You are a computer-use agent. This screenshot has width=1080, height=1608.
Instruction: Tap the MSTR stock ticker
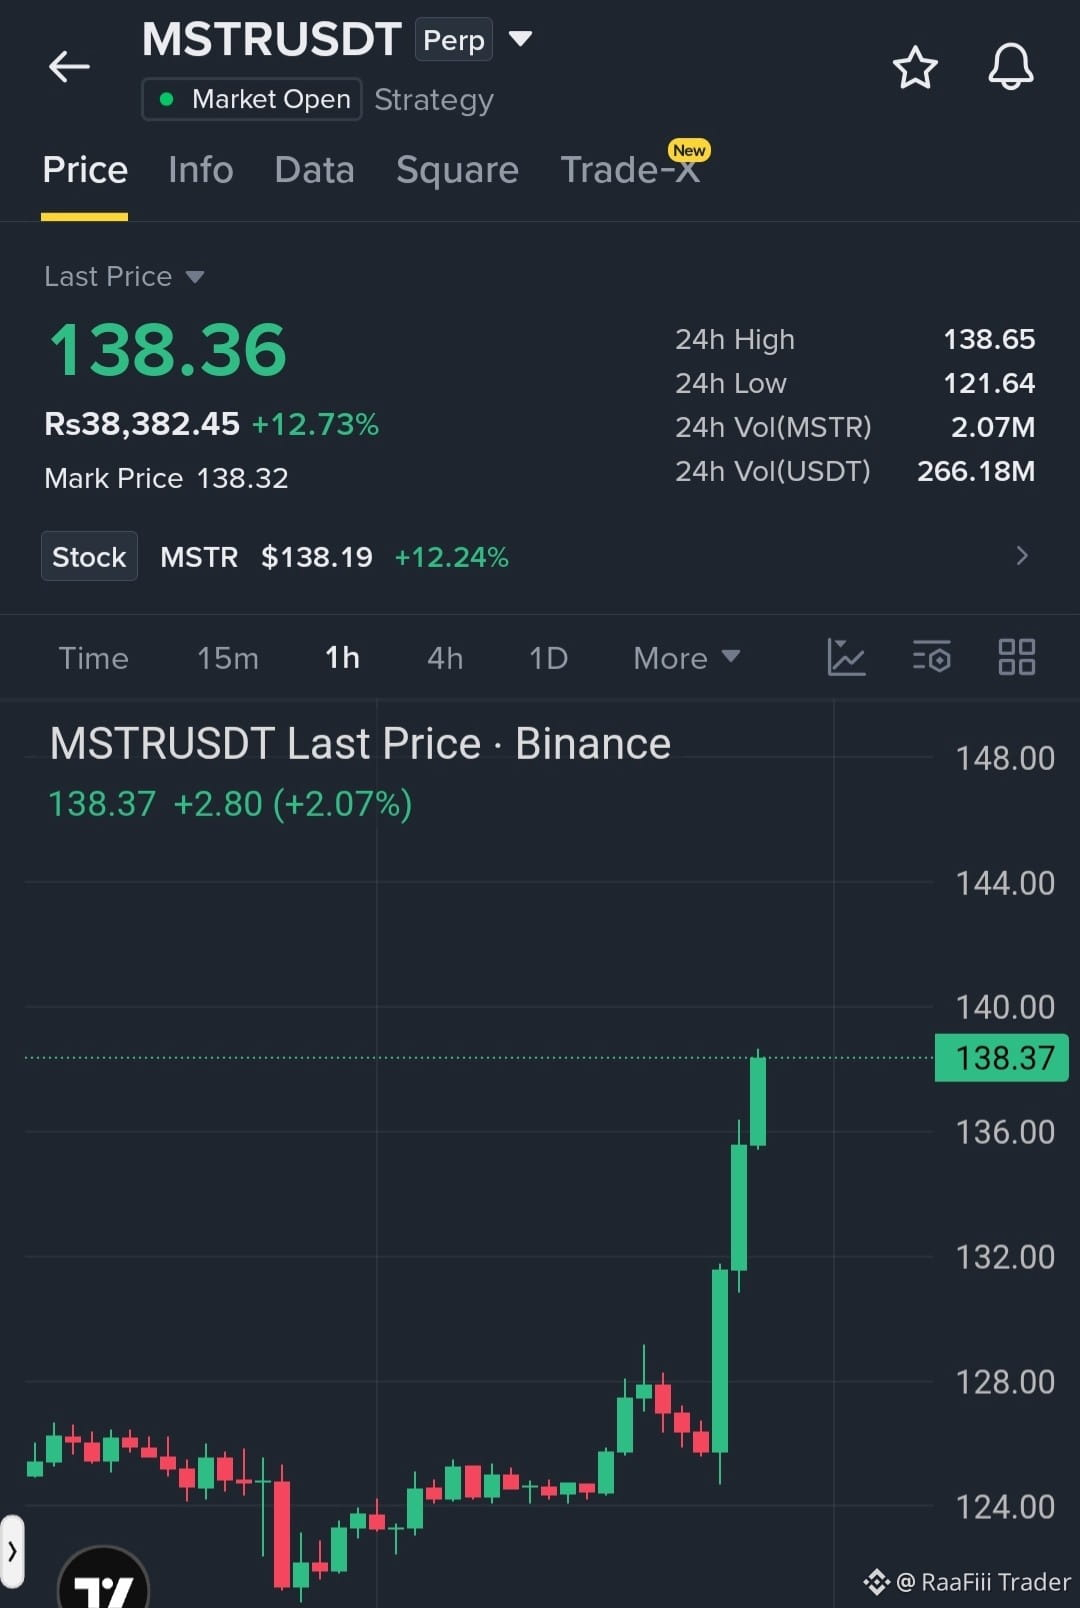[x=199, y=557]
